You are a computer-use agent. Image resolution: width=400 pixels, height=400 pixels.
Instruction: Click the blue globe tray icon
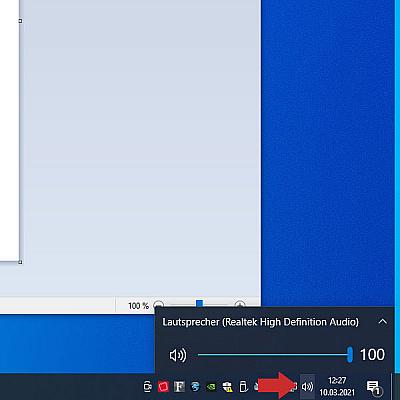tap(195, 387)
